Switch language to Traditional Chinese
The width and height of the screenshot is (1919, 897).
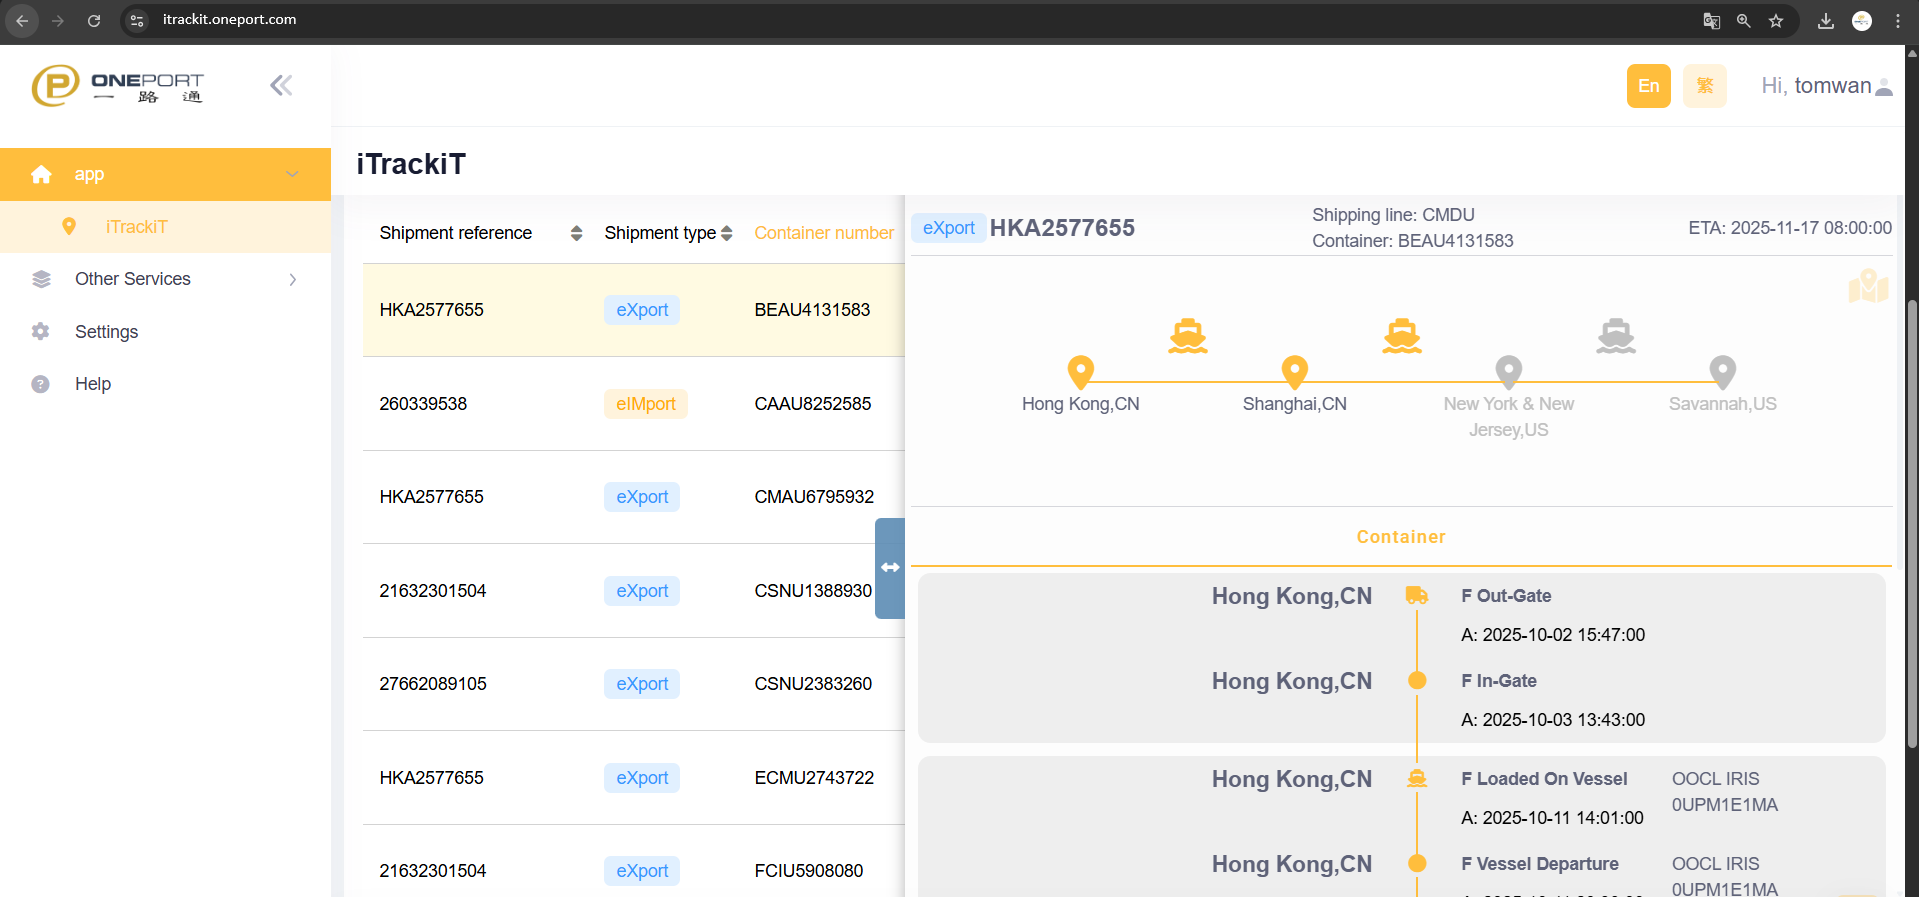click(x=1704, y=86)
